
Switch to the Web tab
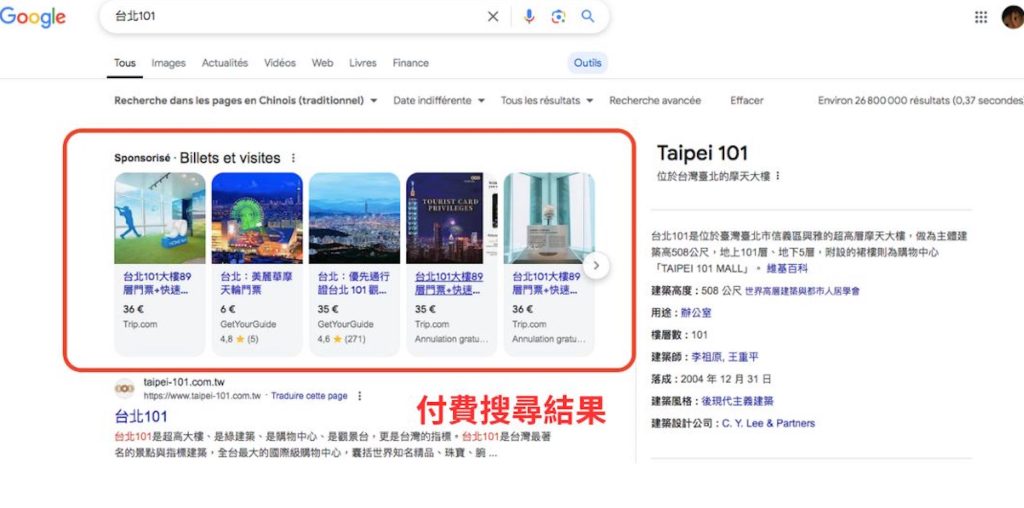tap(322, 63)
